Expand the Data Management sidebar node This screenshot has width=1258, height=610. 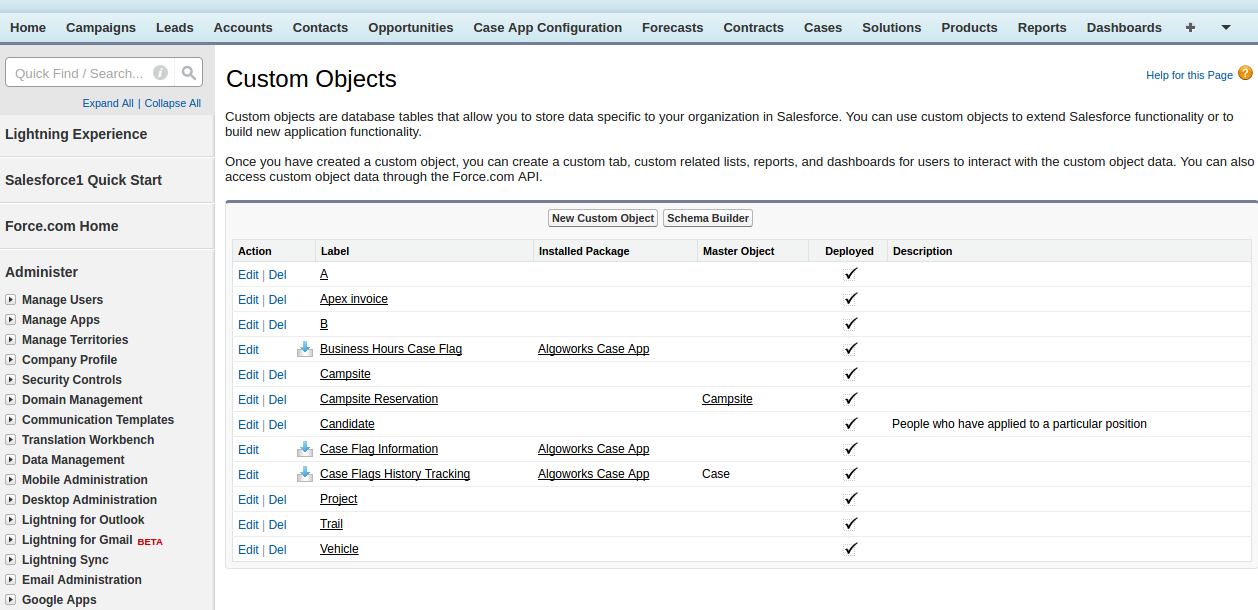[10, 460]
